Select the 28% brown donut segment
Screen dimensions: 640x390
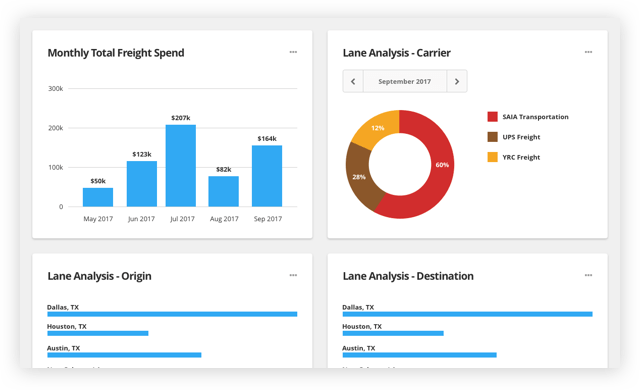[358, 177]
